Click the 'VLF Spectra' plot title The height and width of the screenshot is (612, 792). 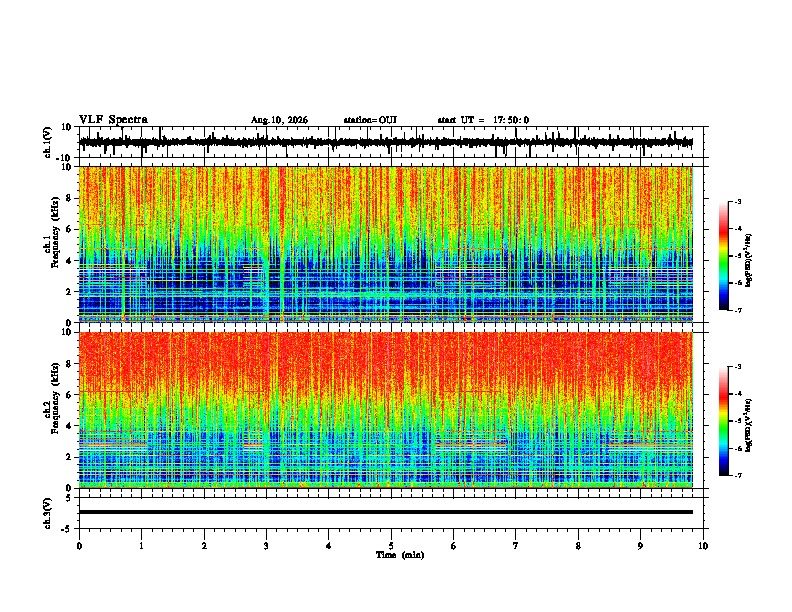[x=113, y=120]
